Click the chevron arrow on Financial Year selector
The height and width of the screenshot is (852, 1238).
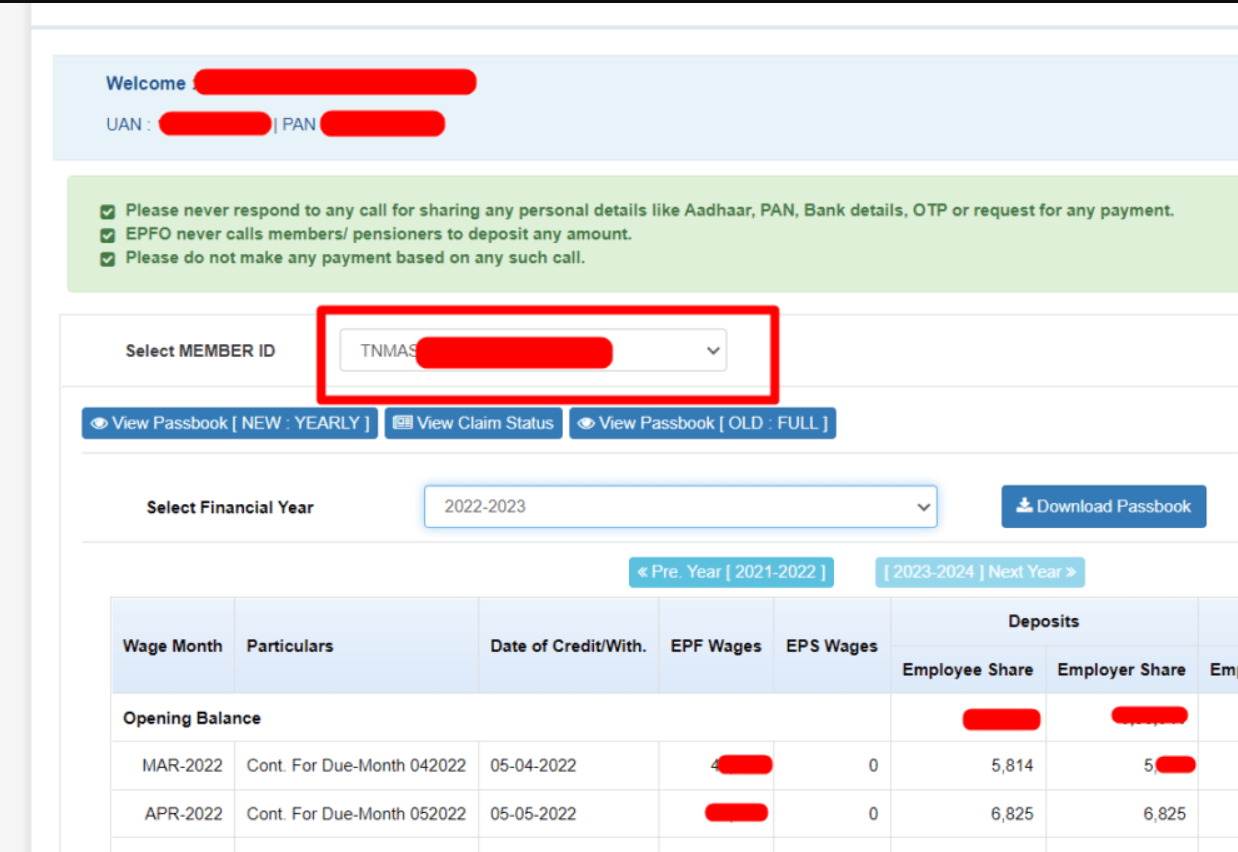[922, 507]
